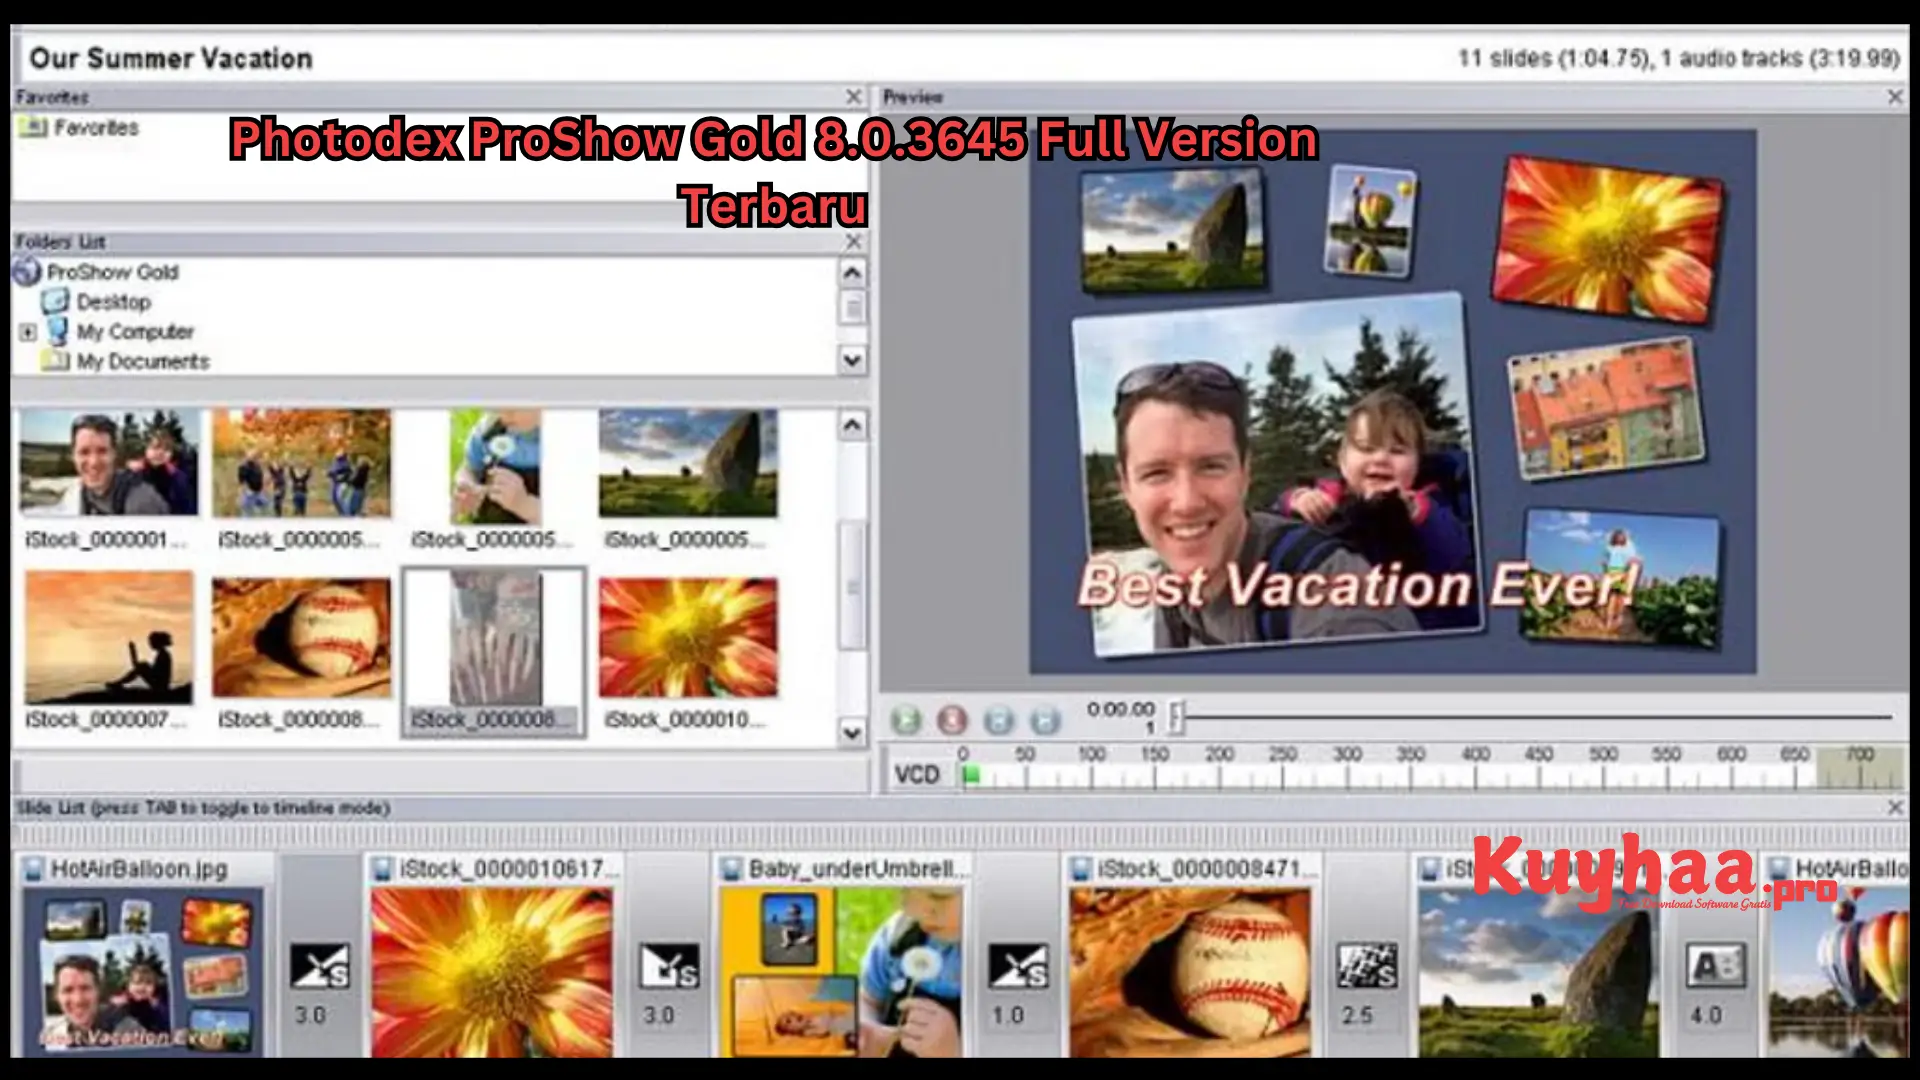Click the up arrow of the file thumbnails scrollbar
This screenshot has width=1920, height=1080.
852,426
